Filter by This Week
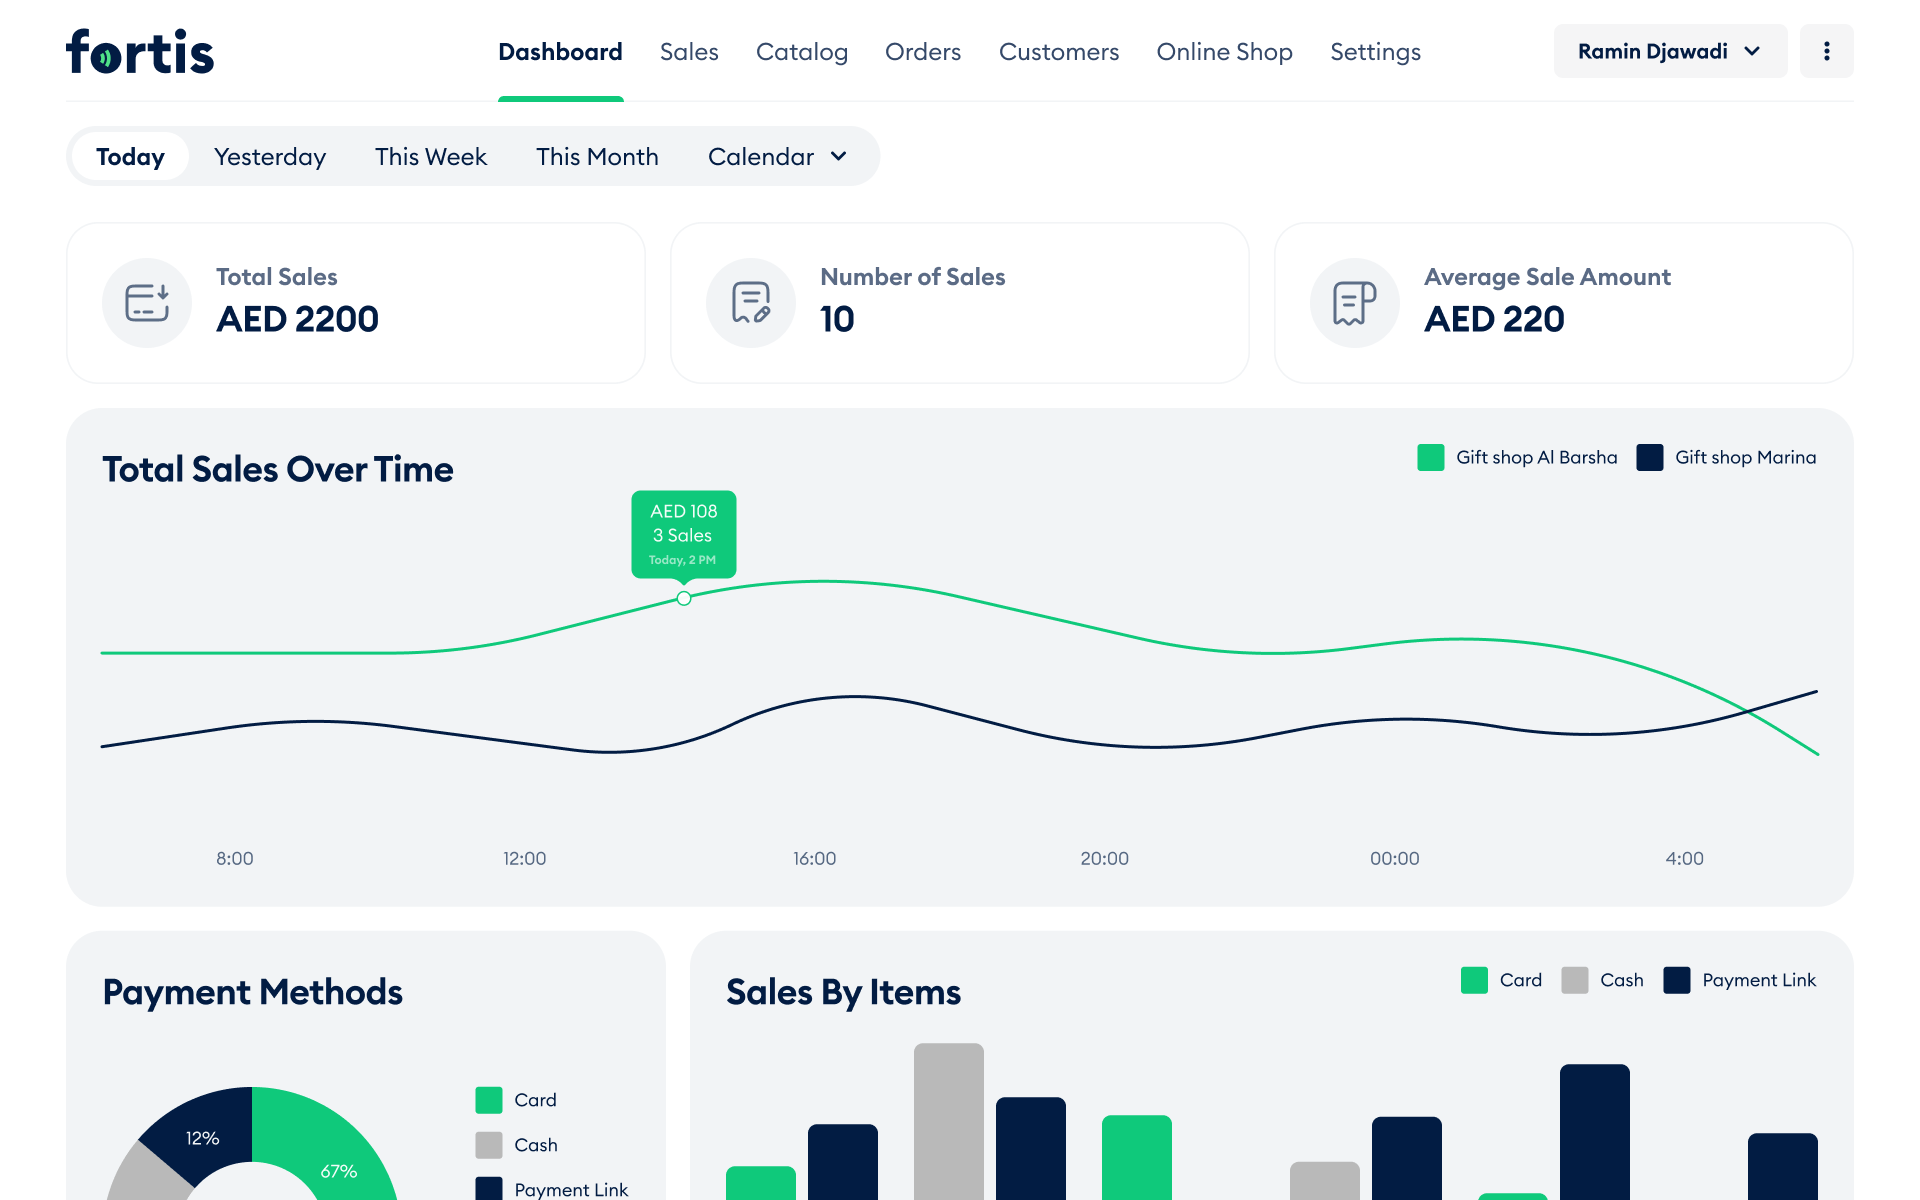 [x=431, y=157]
